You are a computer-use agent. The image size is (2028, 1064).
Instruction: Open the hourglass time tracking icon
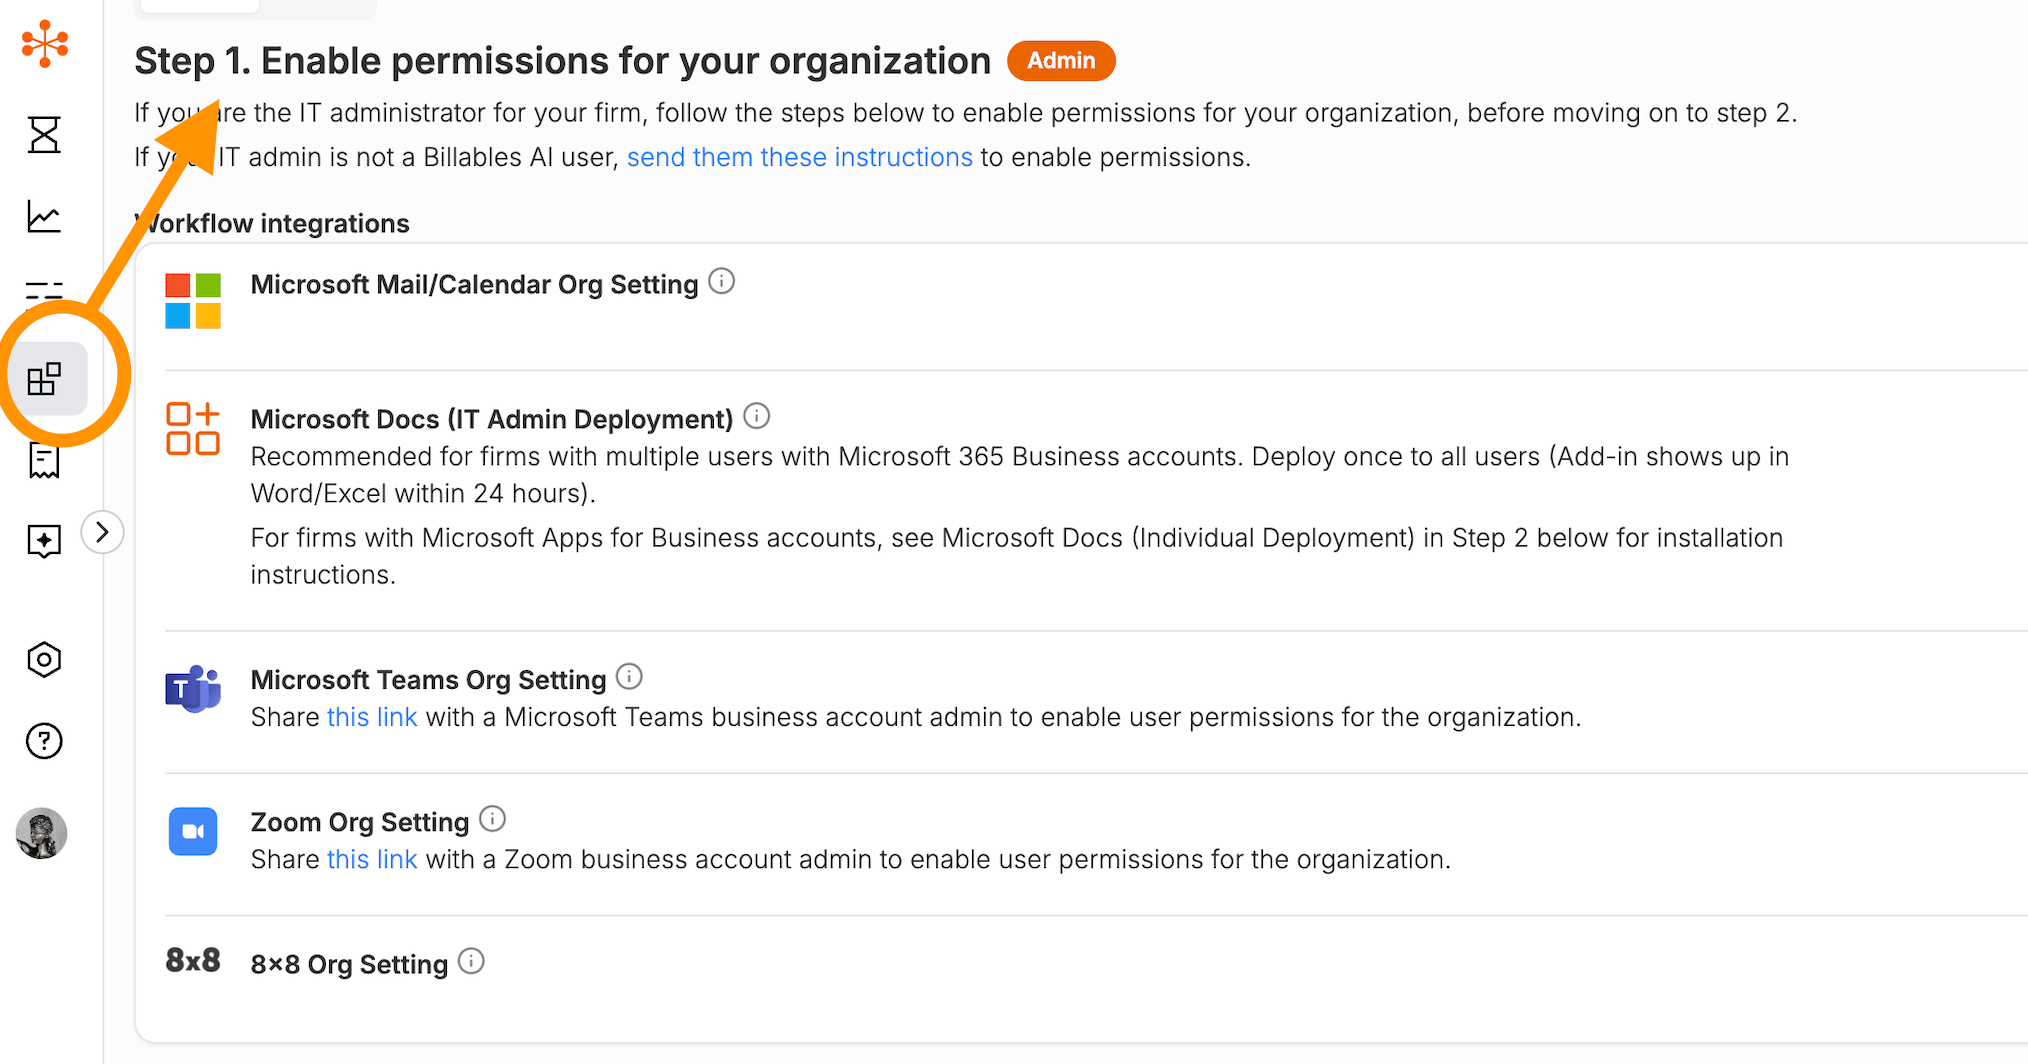click(x=44, y=134)
